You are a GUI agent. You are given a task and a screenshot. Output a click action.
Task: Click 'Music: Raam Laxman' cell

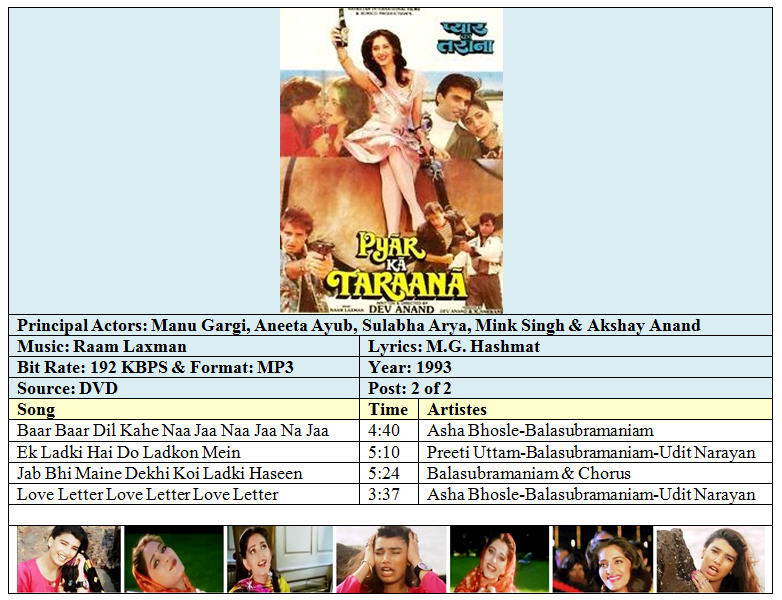point(184,346)
